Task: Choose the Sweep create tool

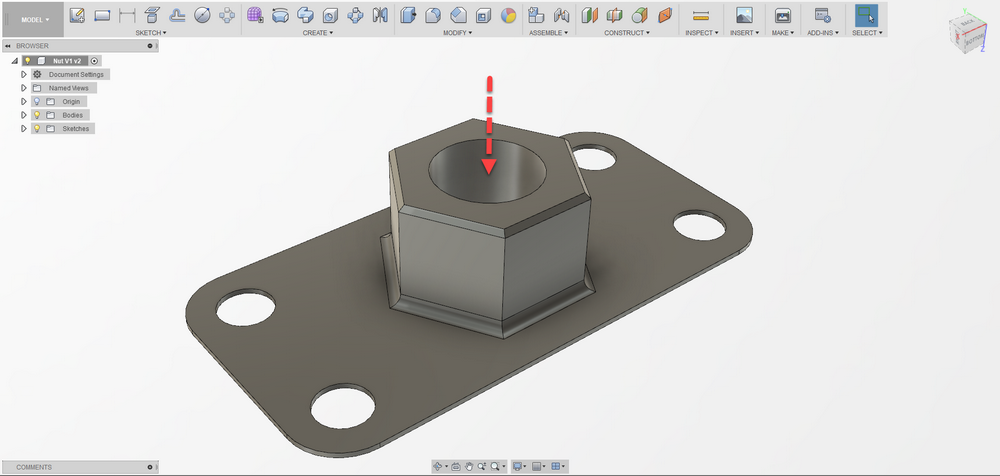Action: [x=305, y=15]
